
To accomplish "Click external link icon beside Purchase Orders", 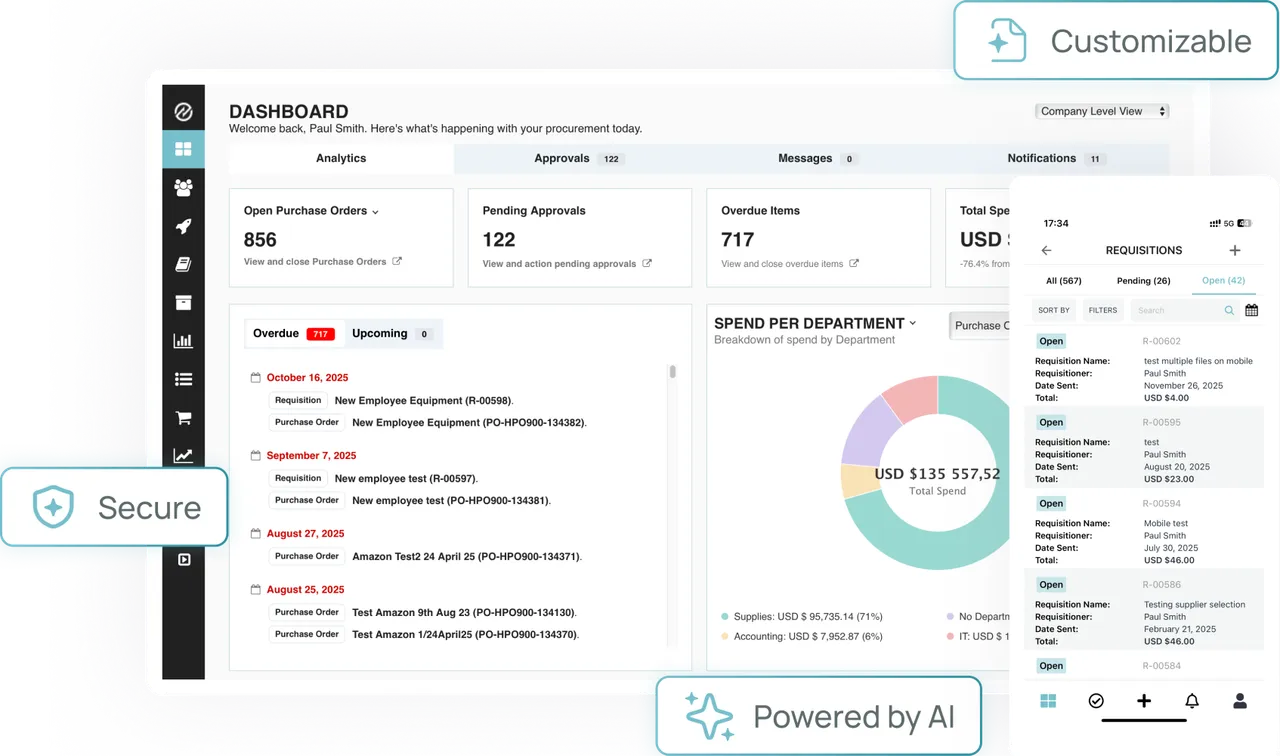I will tap(397, 261).
